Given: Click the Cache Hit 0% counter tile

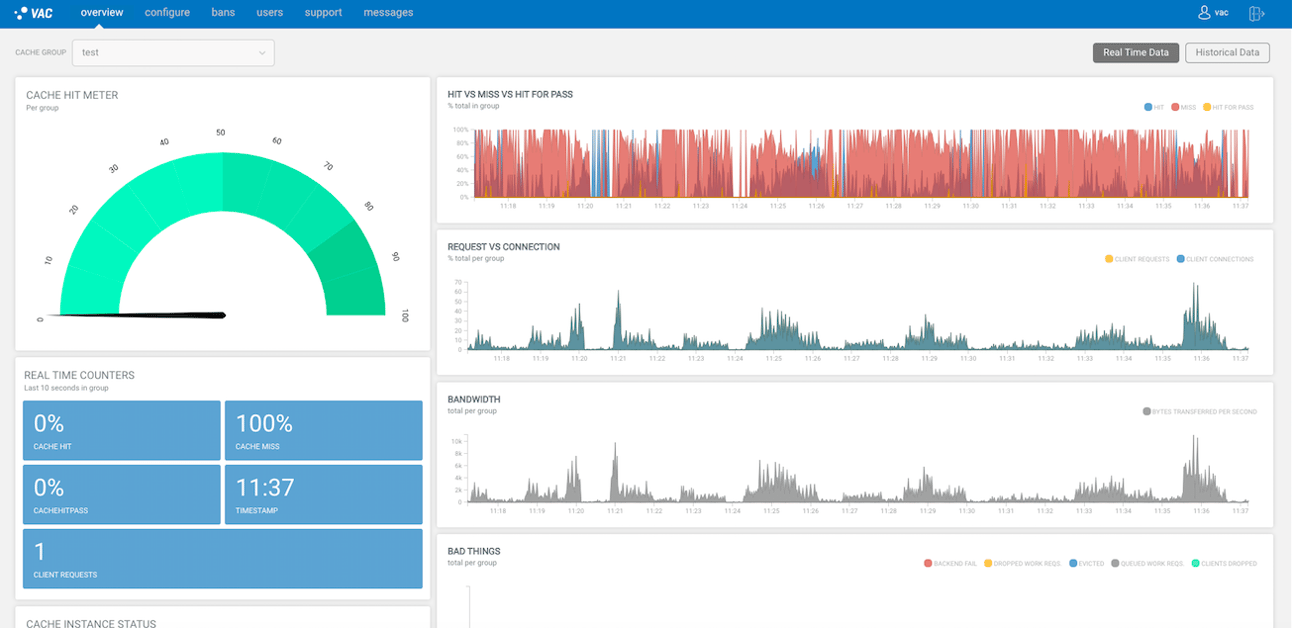Looking at the screenshot, I should [121, 430].
